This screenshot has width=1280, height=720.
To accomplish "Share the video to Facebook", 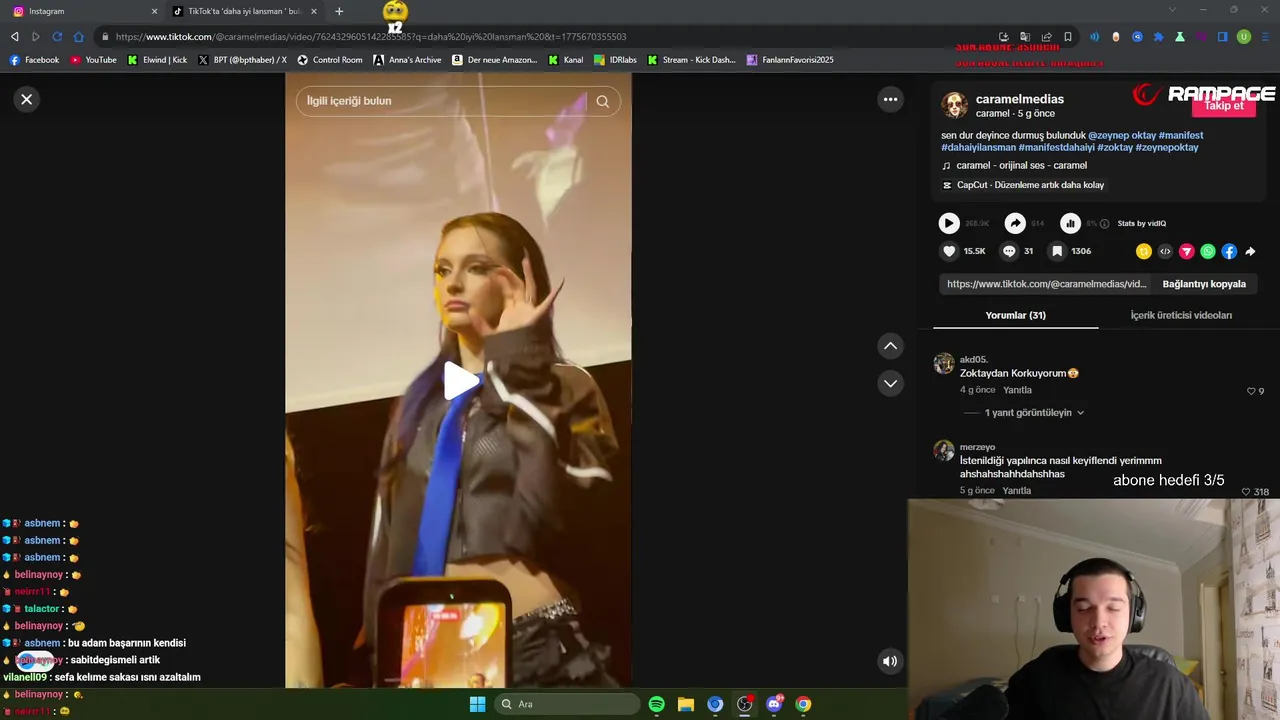I will (1229, 252).
